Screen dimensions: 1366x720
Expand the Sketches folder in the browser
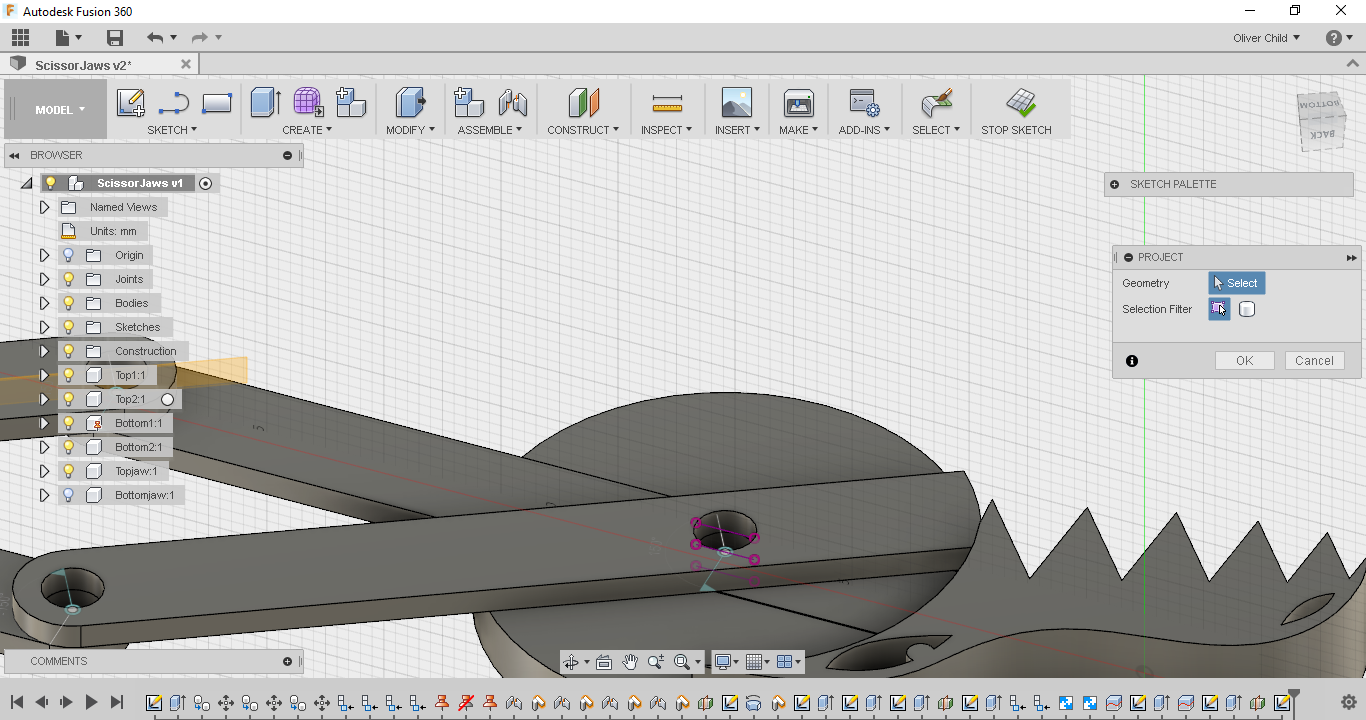pyautogui.click(x=43, y=327)
